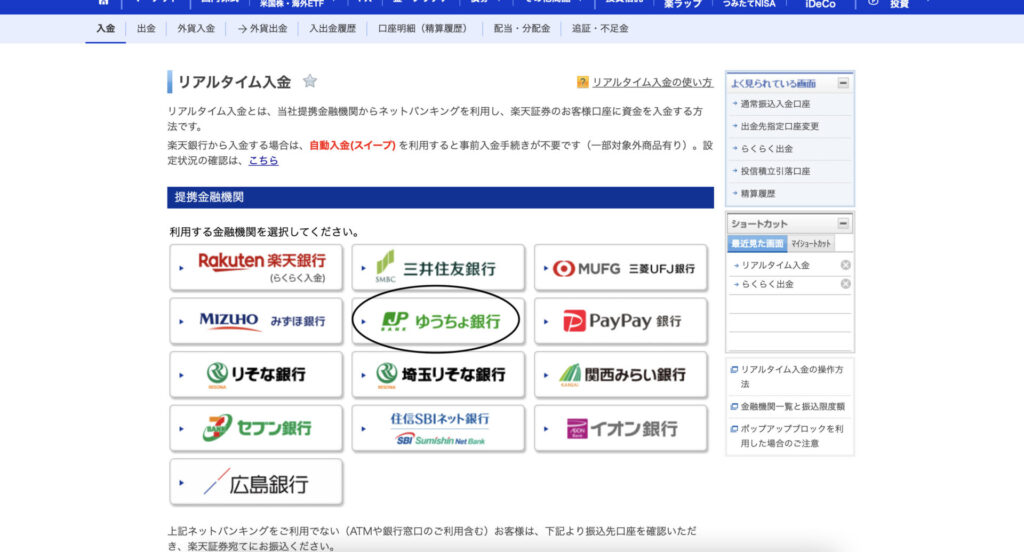The height and width of the screenshot is (552, 1024).
Task: Open the ポップアップブロック notice link
Action: [x=791, y=436]
